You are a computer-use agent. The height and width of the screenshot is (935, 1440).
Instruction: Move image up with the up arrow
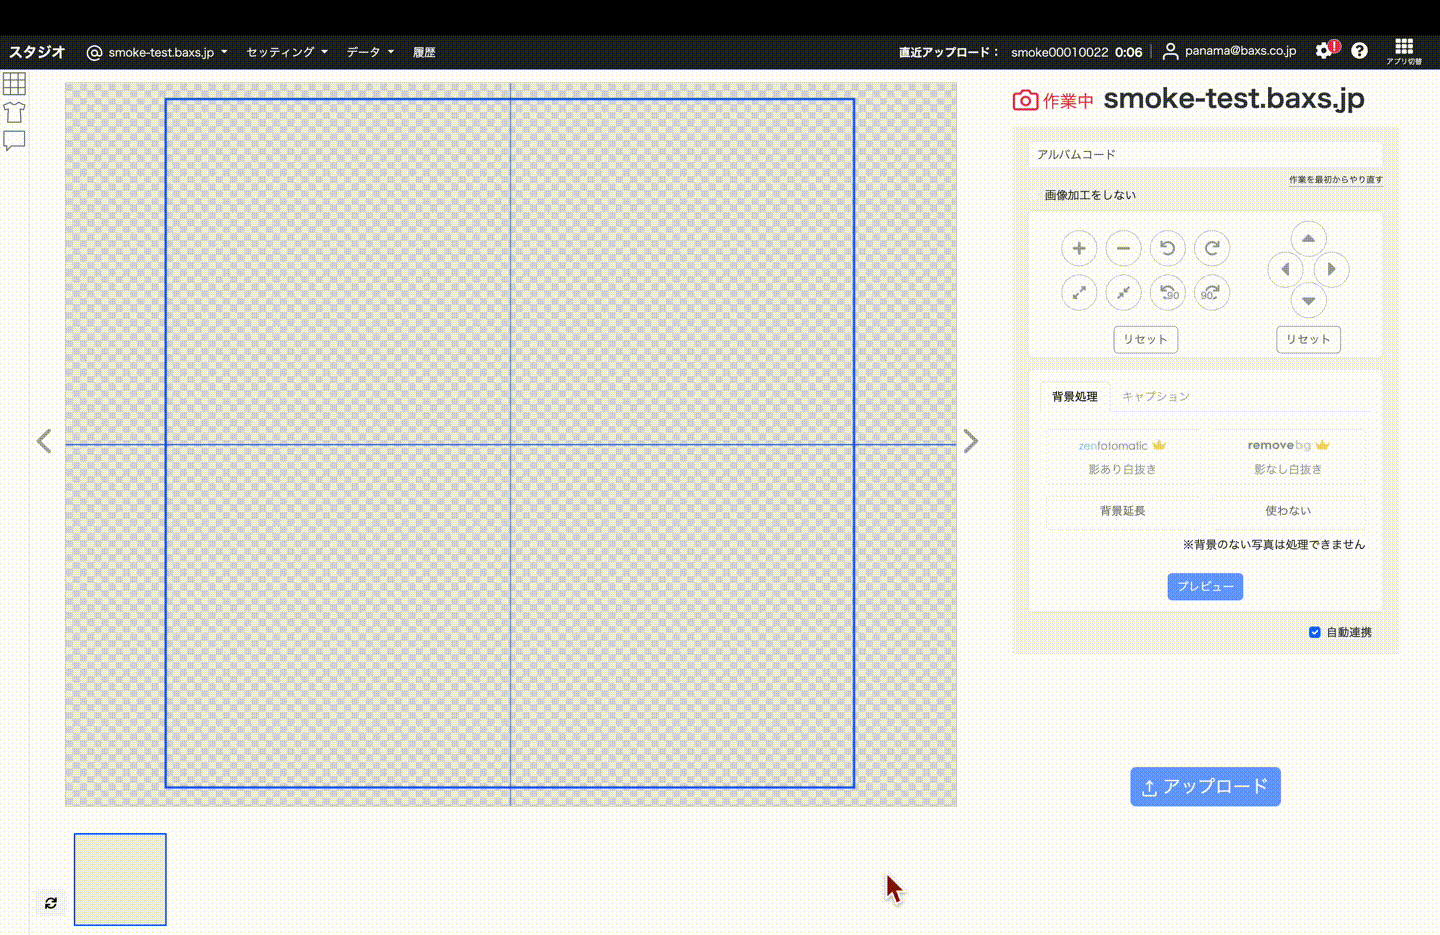click(x=1308, y=239)
